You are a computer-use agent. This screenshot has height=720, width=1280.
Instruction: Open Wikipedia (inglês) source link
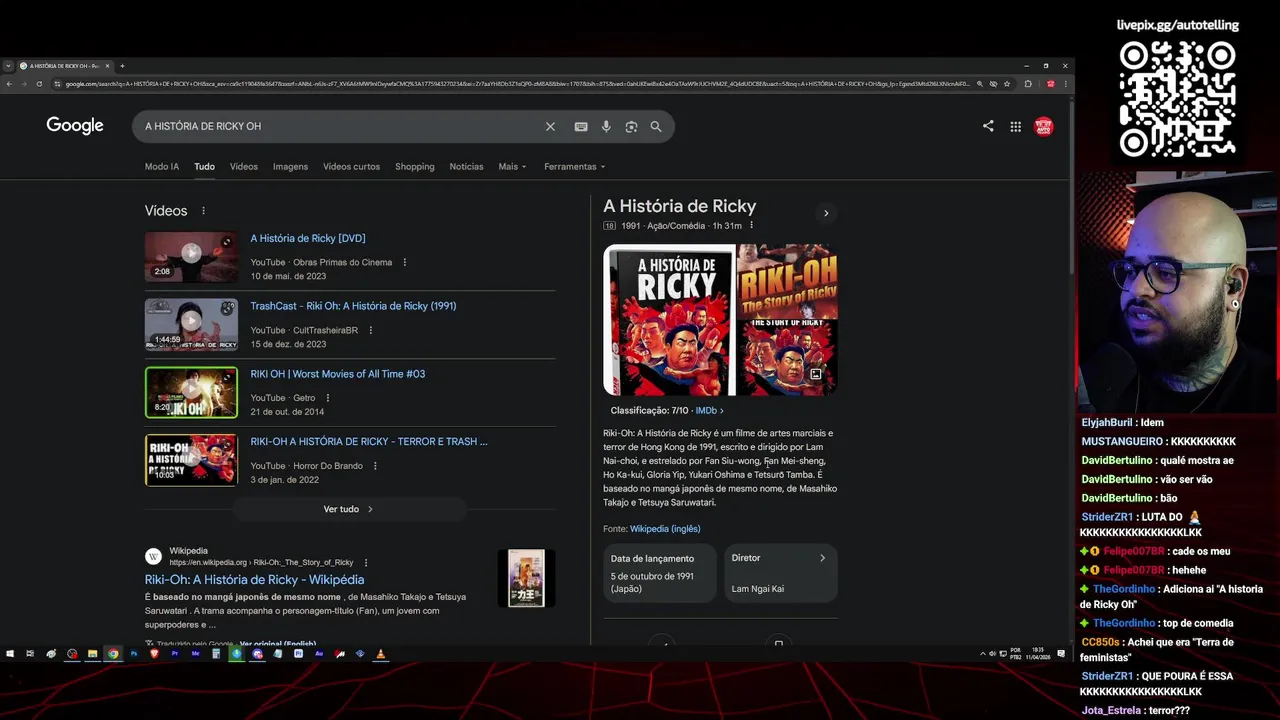click(x=665, y=529)
